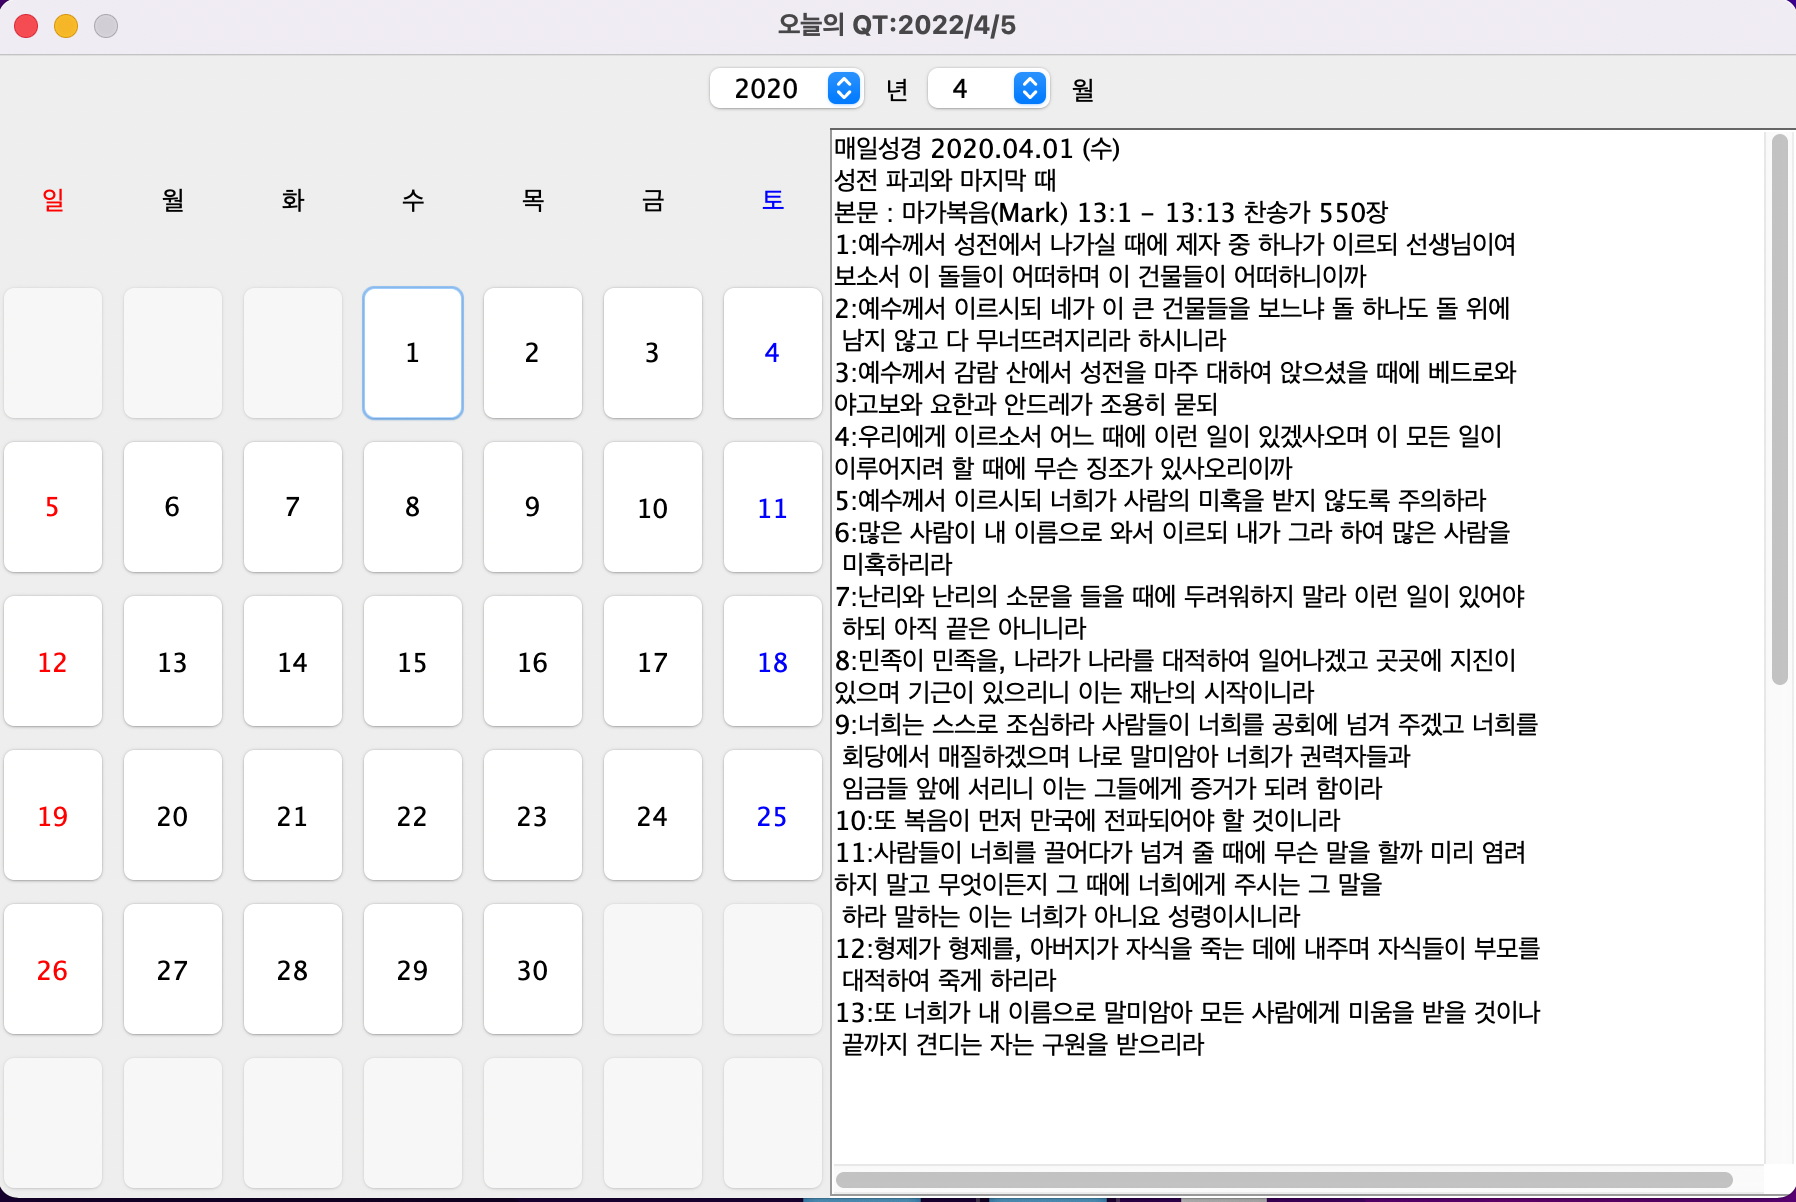Select April 22 on the calendar
The height and width of the screenshot is (1202, 1796).
pos(412,816)
